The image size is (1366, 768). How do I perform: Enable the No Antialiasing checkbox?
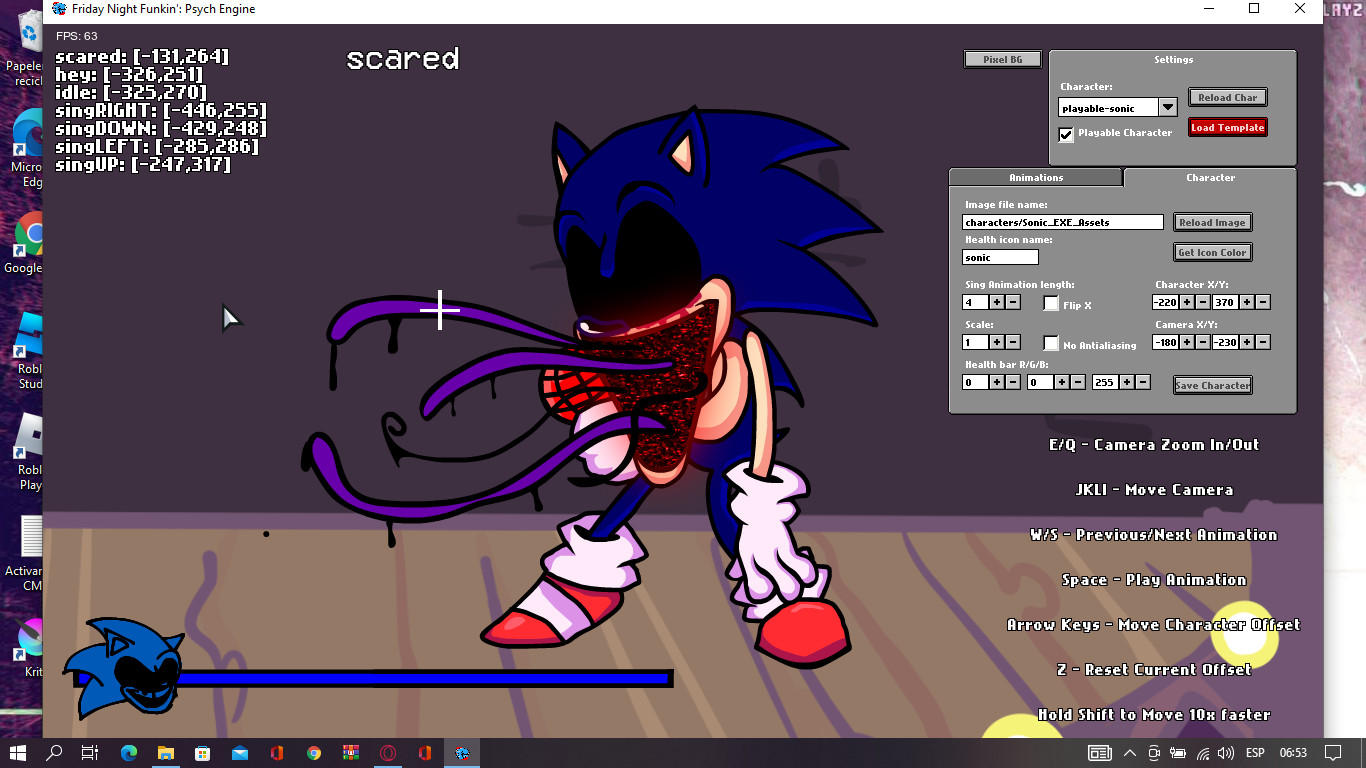[1051, 343]
